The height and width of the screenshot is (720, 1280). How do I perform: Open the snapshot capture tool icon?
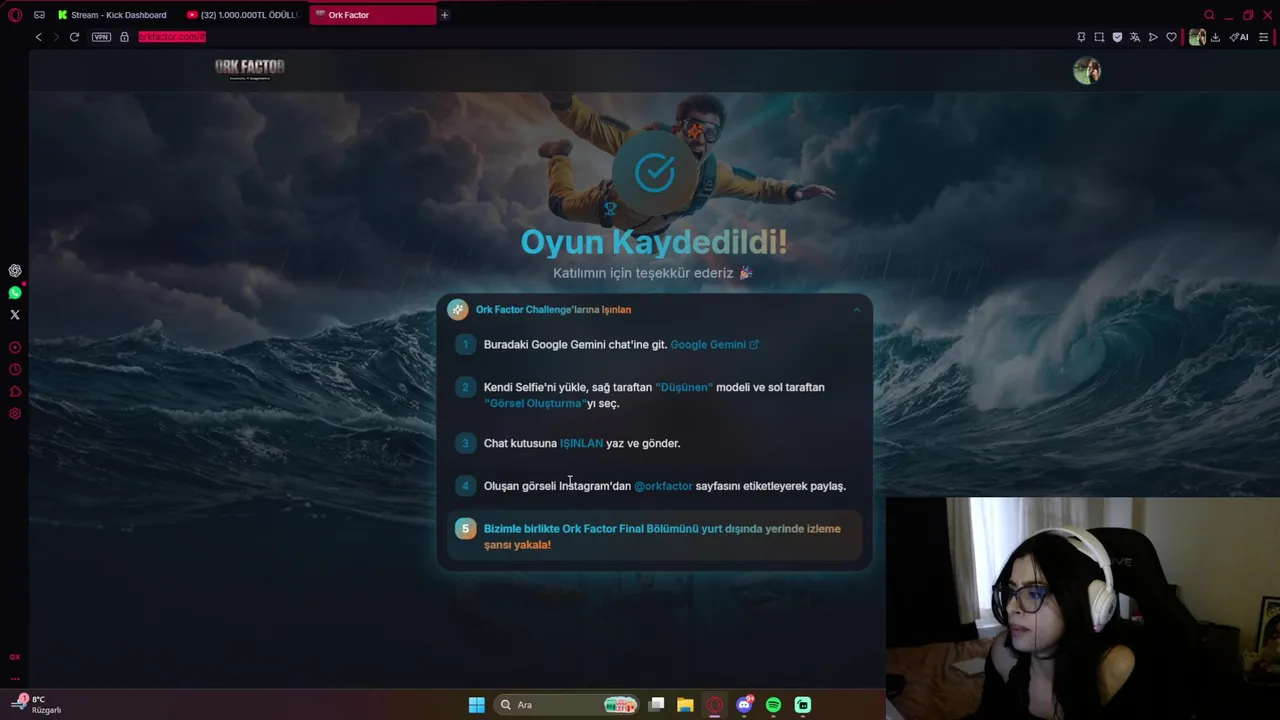coord(1099,37)
